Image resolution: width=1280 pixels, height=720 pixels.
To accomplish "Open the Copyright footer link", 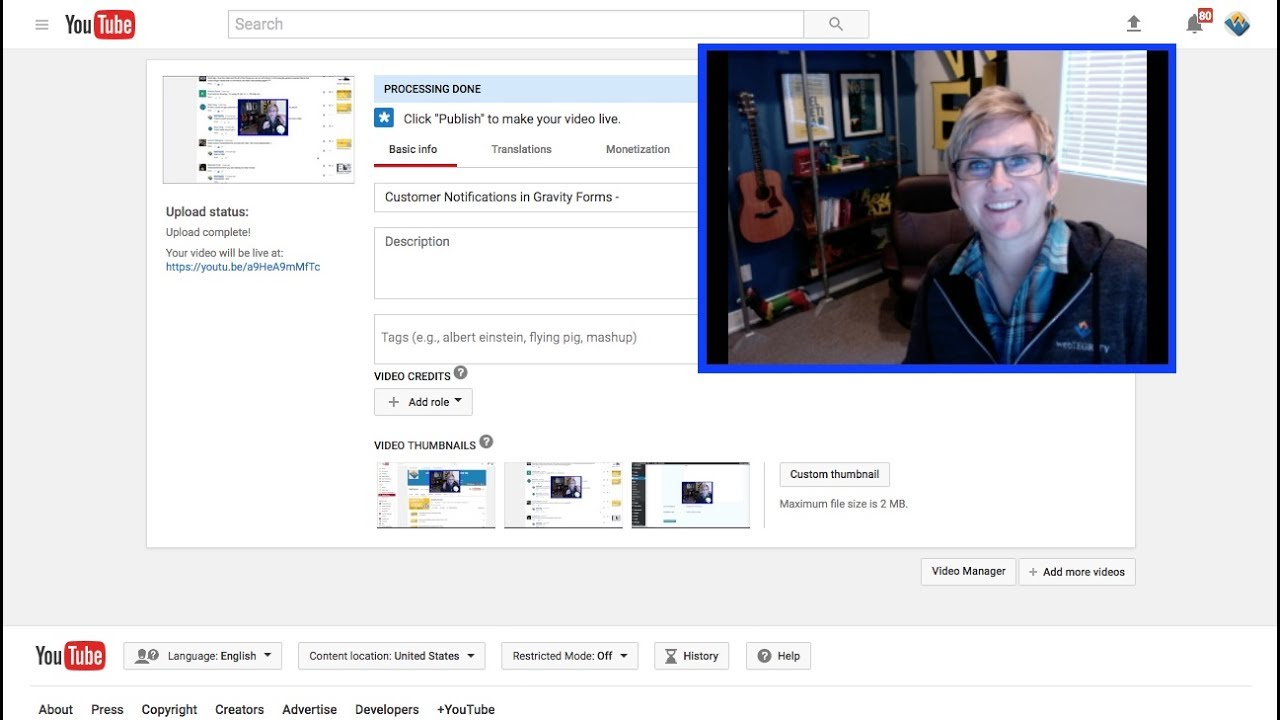I will click(169, 709).
